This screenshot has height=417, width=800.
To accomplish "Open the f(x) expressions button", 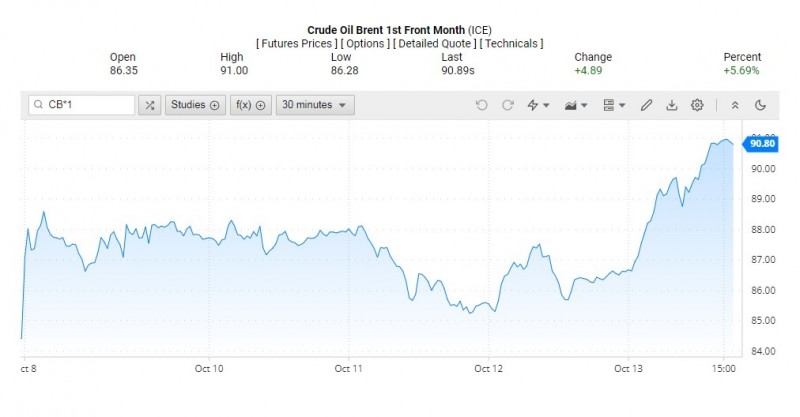I will [249, 105].
